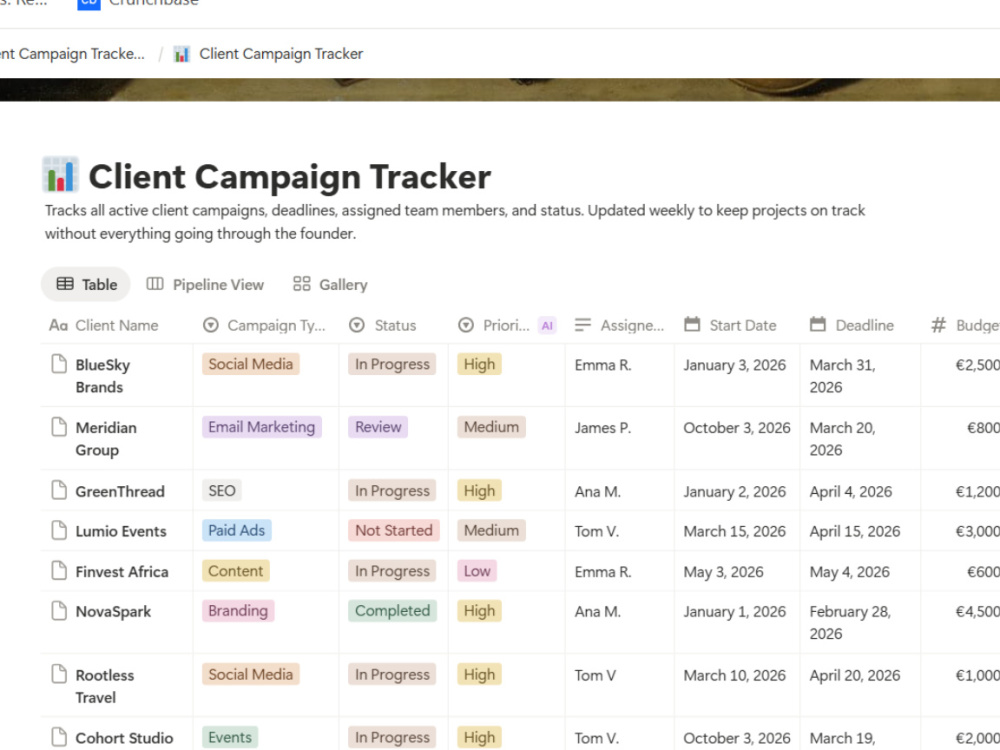Image resolution: width=1000 pixels, height=750 pixels.
Task: Open the Client Campaign Tracker breadcrumb link
Action: click(281, 54)
